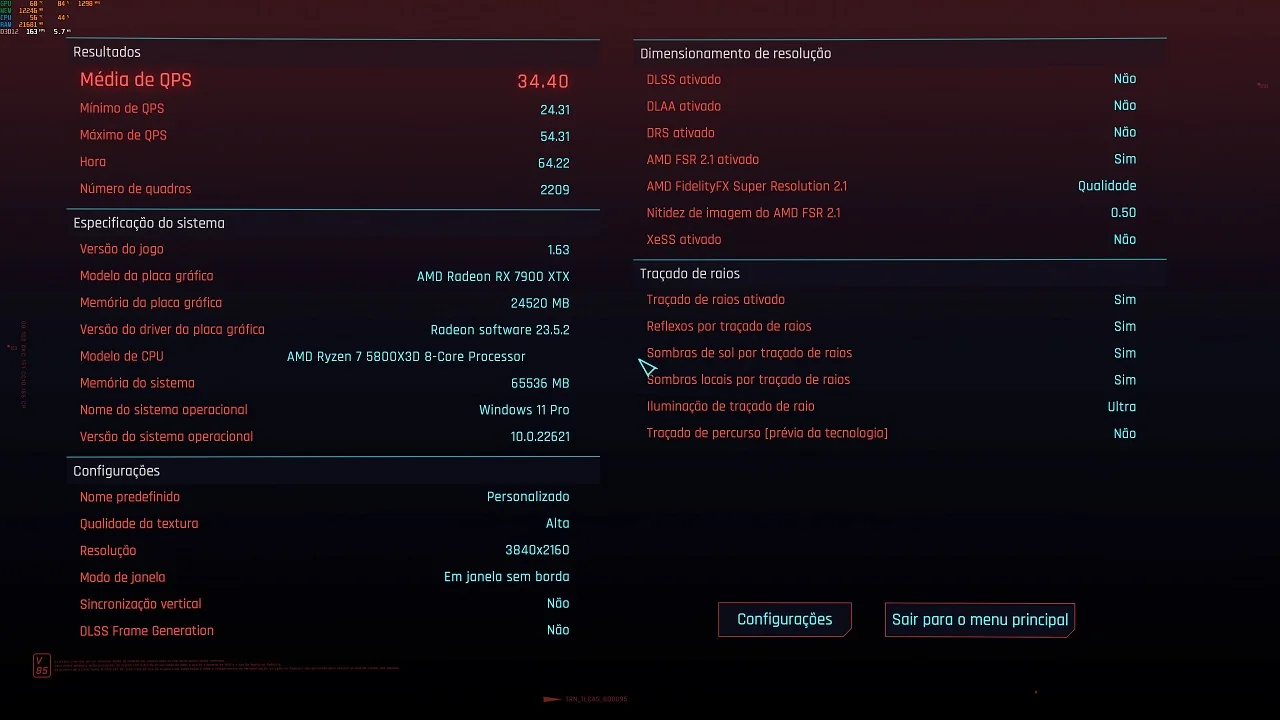Click the DLAA ativado label

pos(684,106)
